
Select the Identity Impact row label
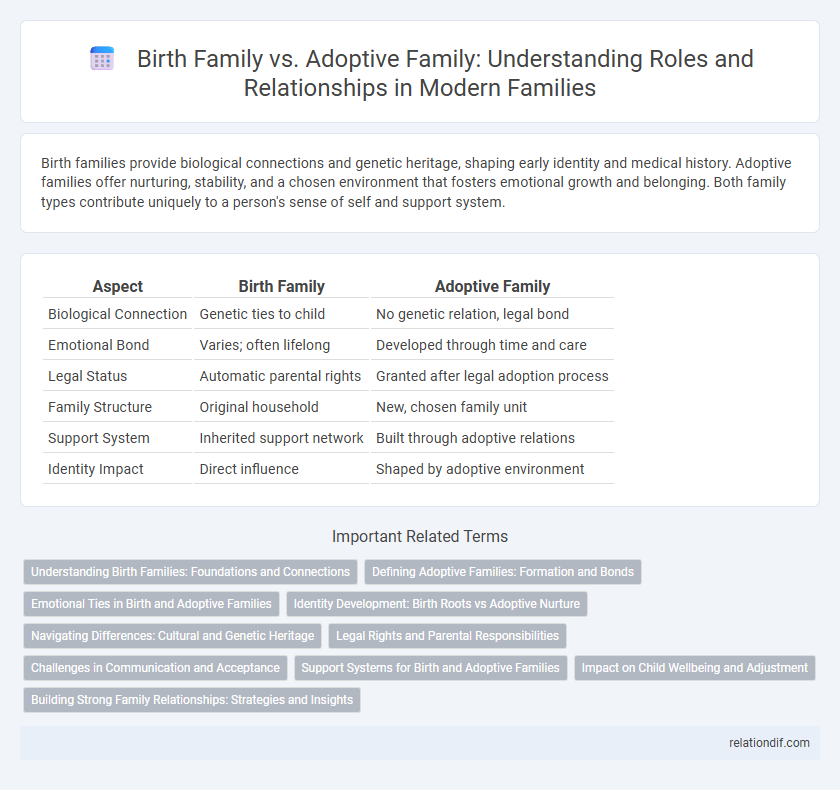coord(95,469)
